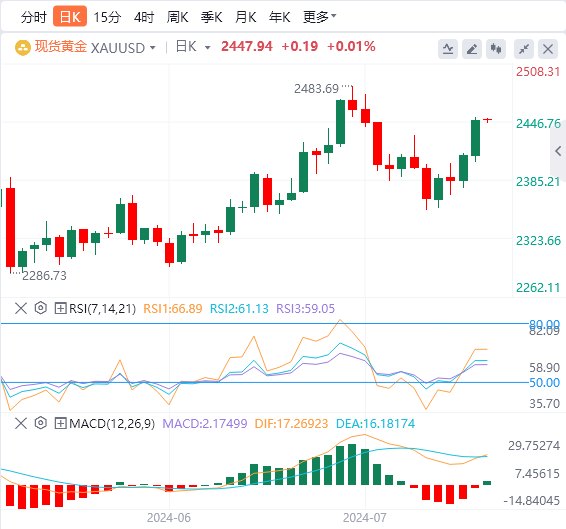Image resolution: width=566 pixels, height=529 pixels.
Task: Click the RSI 35.70 axis label
Action: 544,403
